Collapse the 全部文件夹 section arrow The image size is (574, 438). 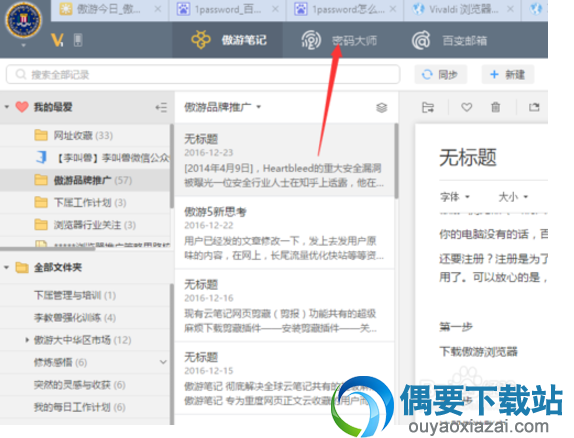pyautogui.click(x=7, y=267)
